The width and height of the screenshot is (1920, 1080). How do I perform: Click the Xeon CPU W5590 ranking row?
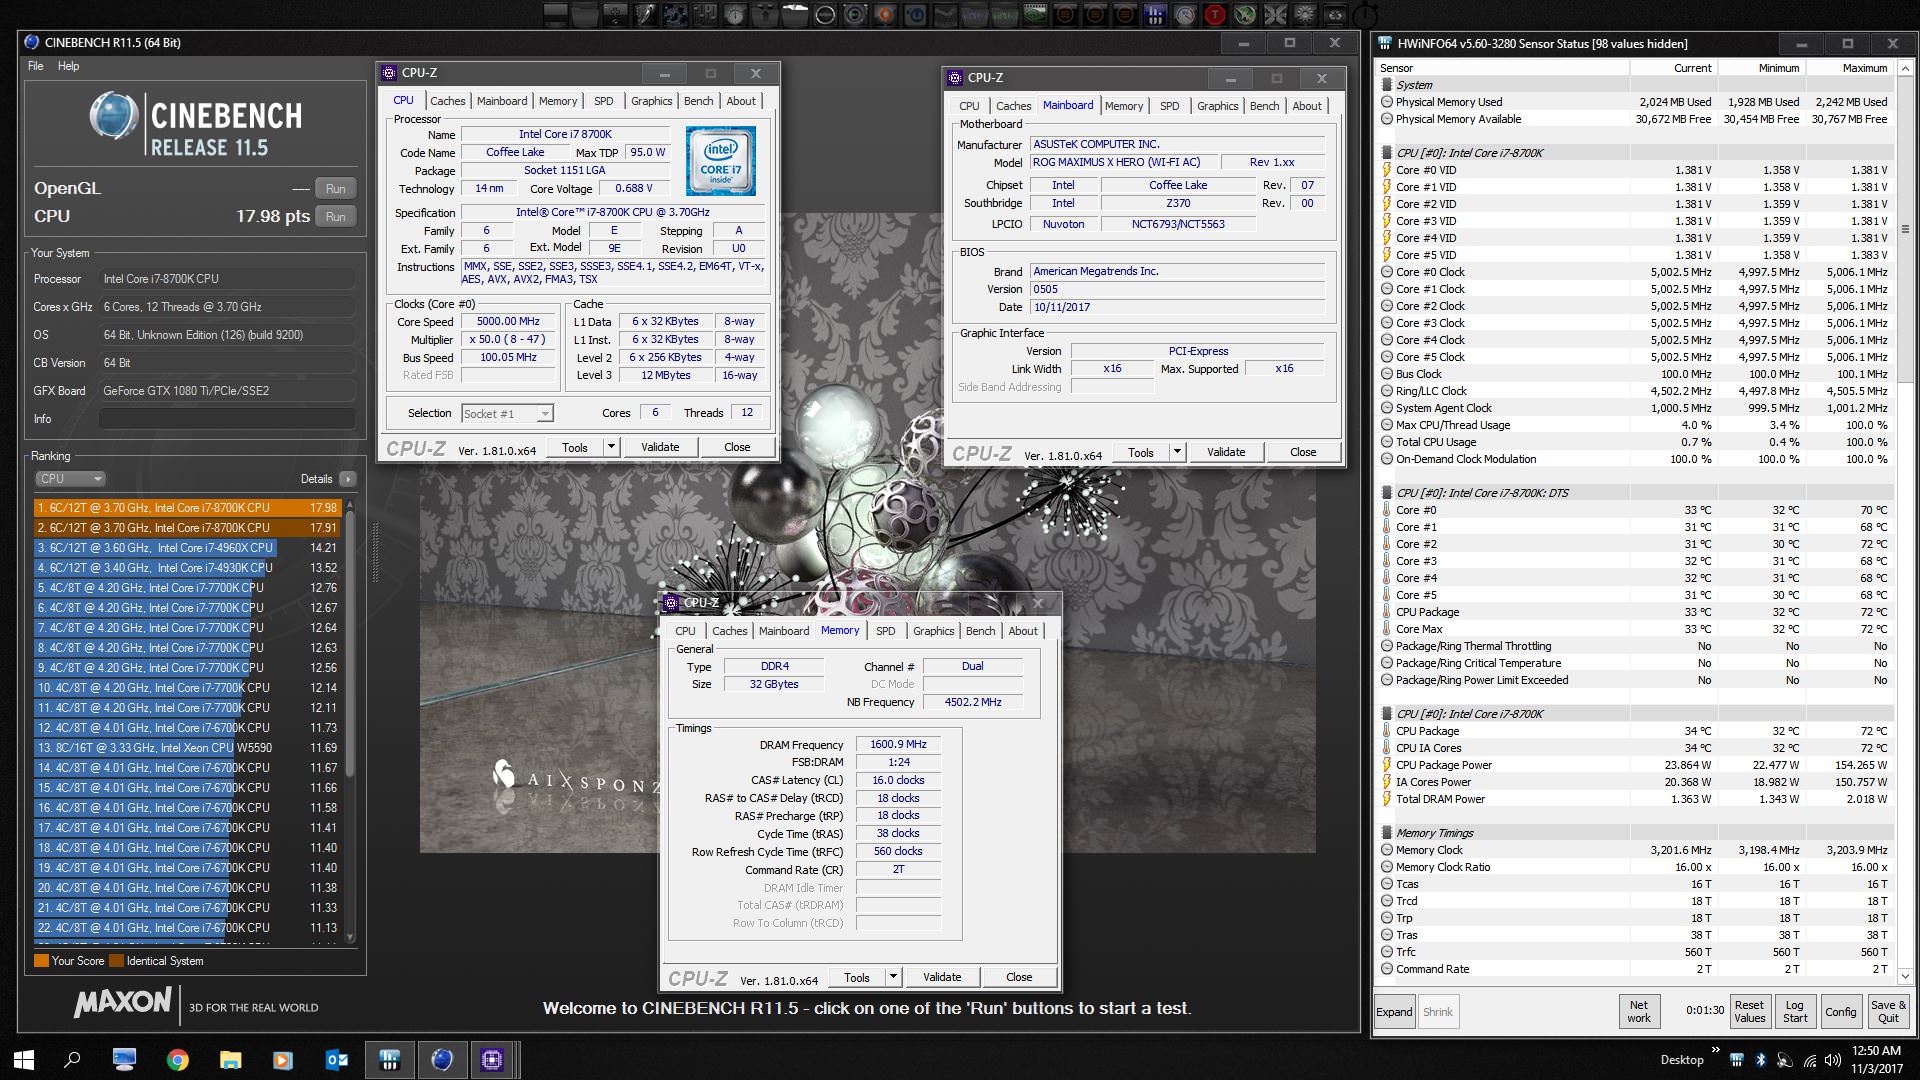pos(188,748)
